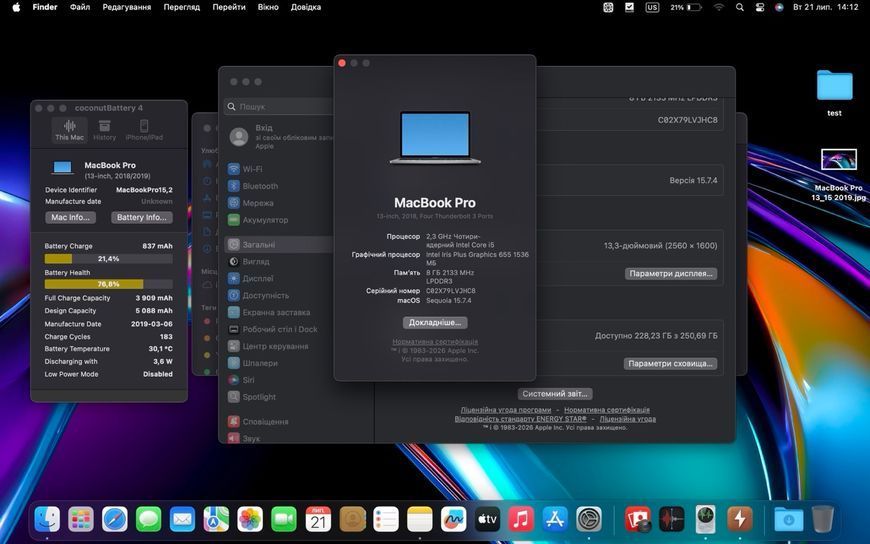Open Messages from the Dock
This screenshot has height=544, width=870.
149,520
